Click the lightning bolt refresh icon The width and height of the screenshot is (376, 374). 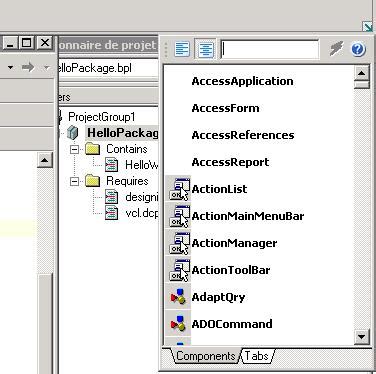click(x=336, y=49)
